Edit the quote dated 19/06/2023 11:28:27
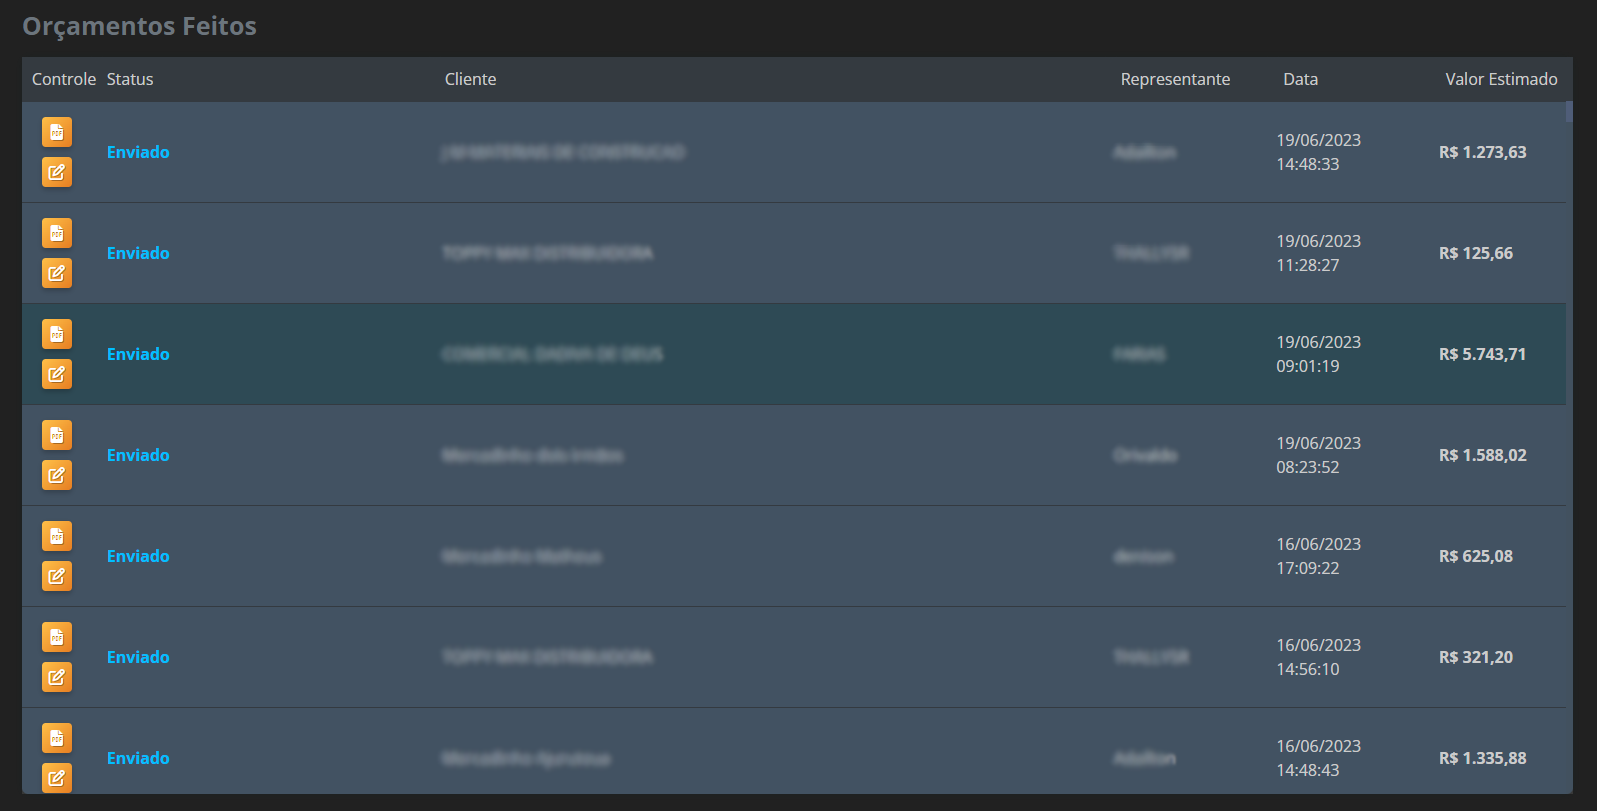The height and width of the screenshot is (811, 1597). pyautogui.click(x=57, y=273)
